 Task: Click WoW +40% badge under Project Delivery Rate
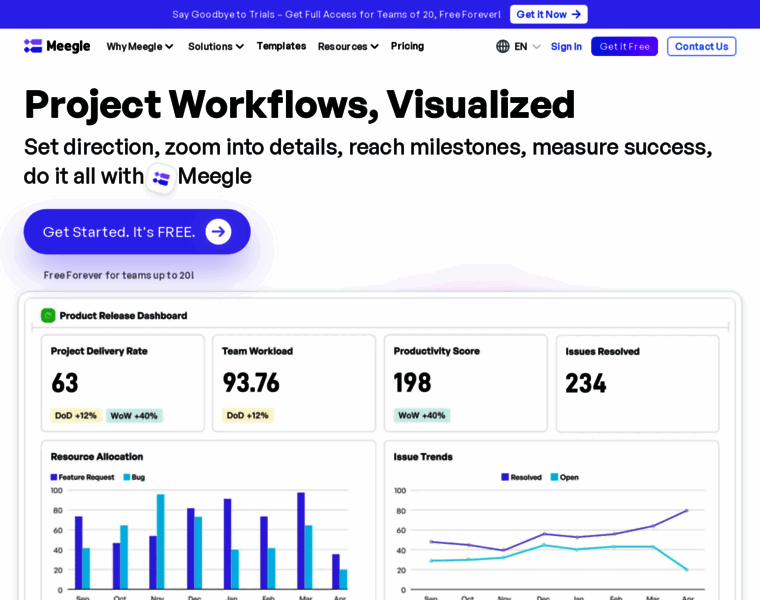(134, 416)
